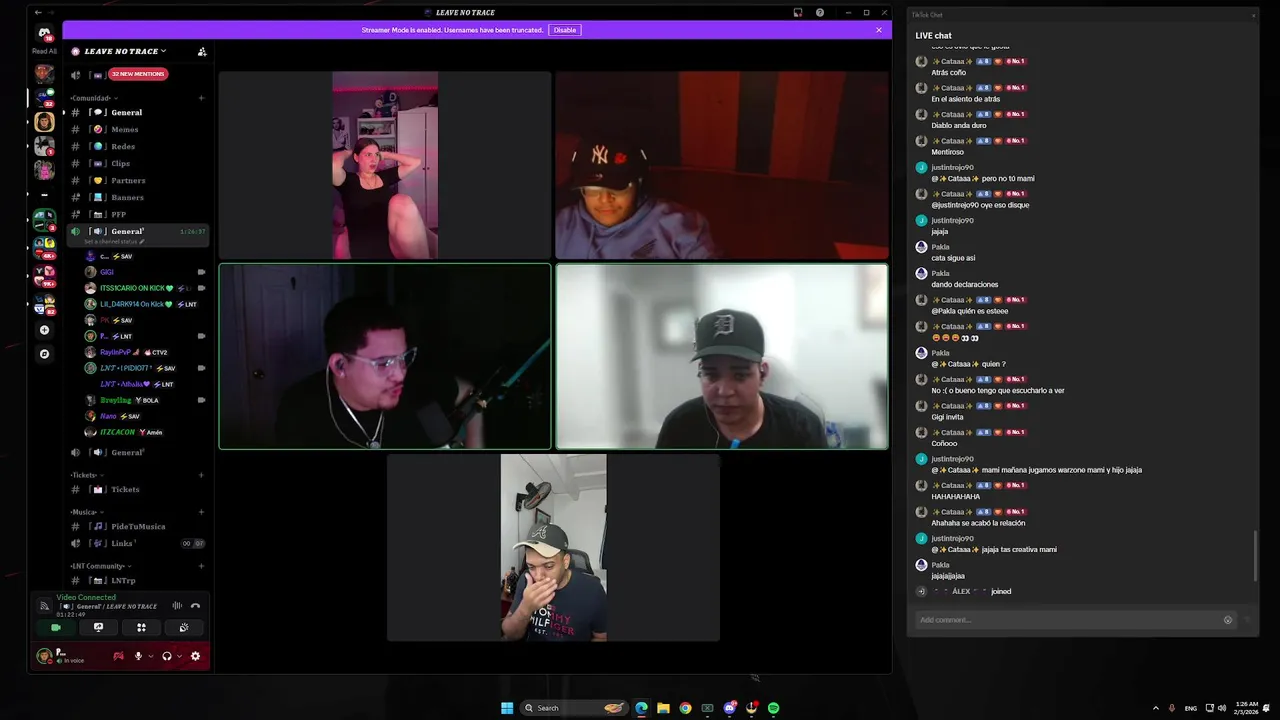1280x720 pixels.
Task: Open Discord help question mark icon
Action: pyautogui.click(x=820, y=13)
